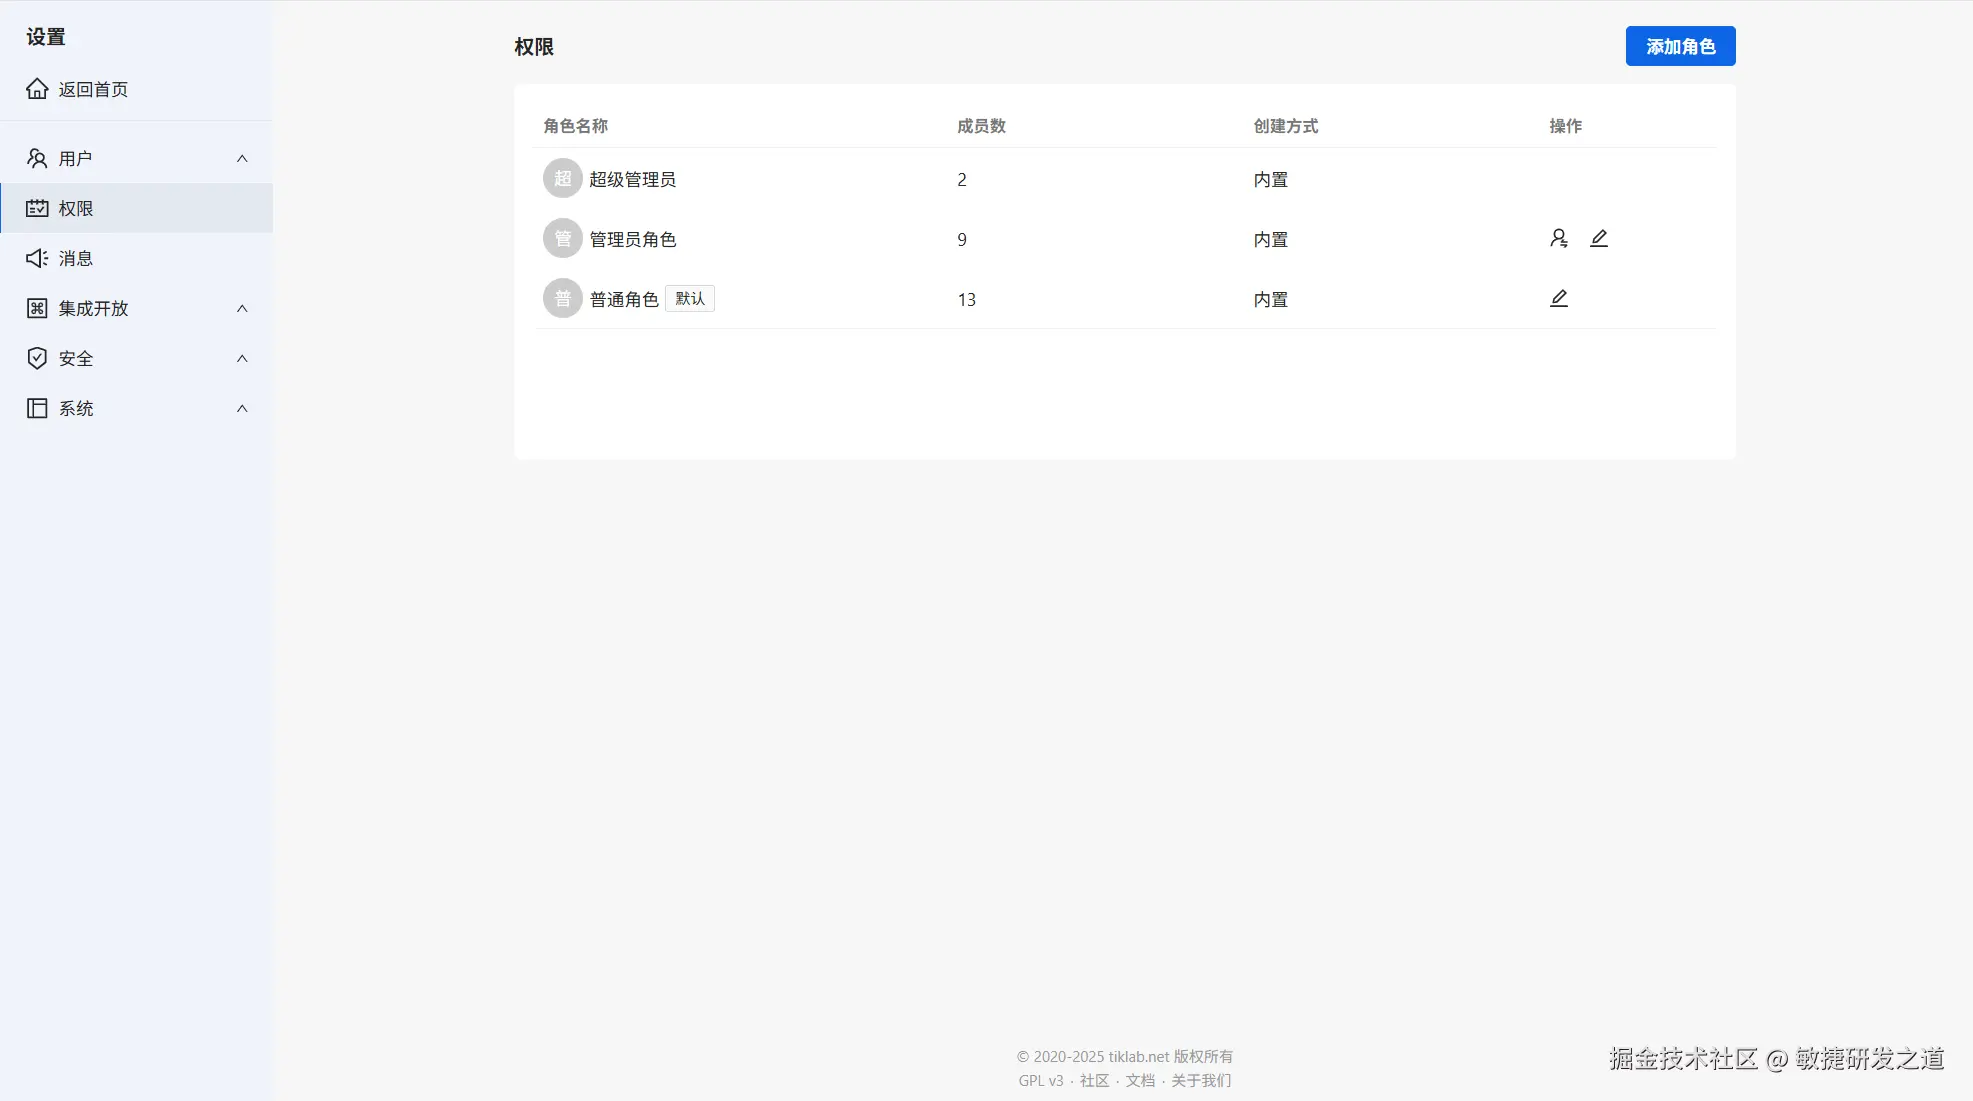Click the 集成开放 integration icon
This screenshot has height=1101, width=1973.
37,308
